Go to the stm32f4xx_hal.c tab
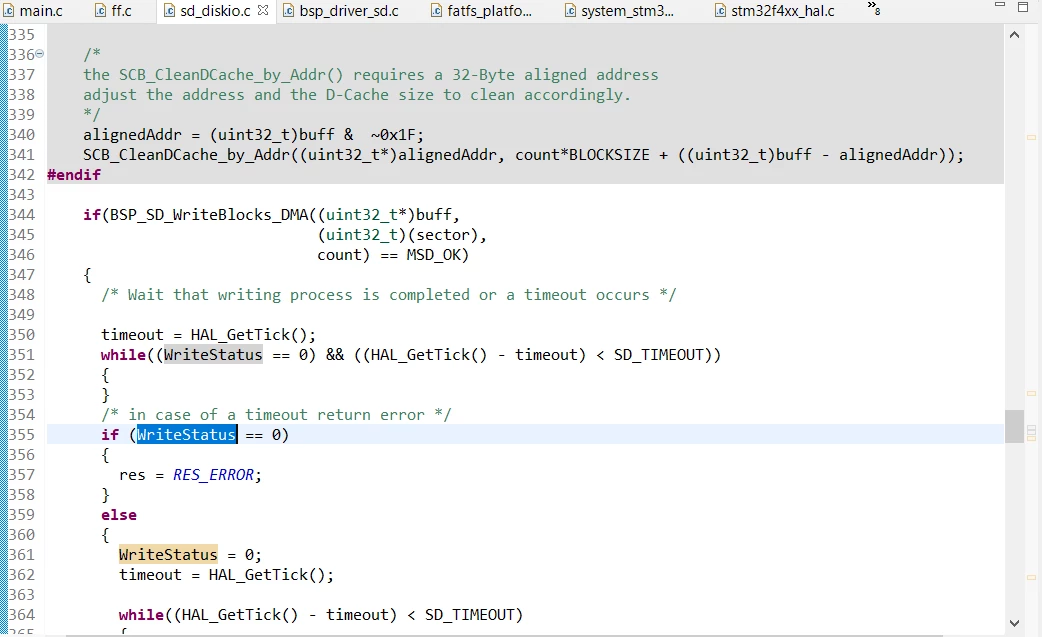Screen dimensions: 1042x637 [x=775, y=11]
